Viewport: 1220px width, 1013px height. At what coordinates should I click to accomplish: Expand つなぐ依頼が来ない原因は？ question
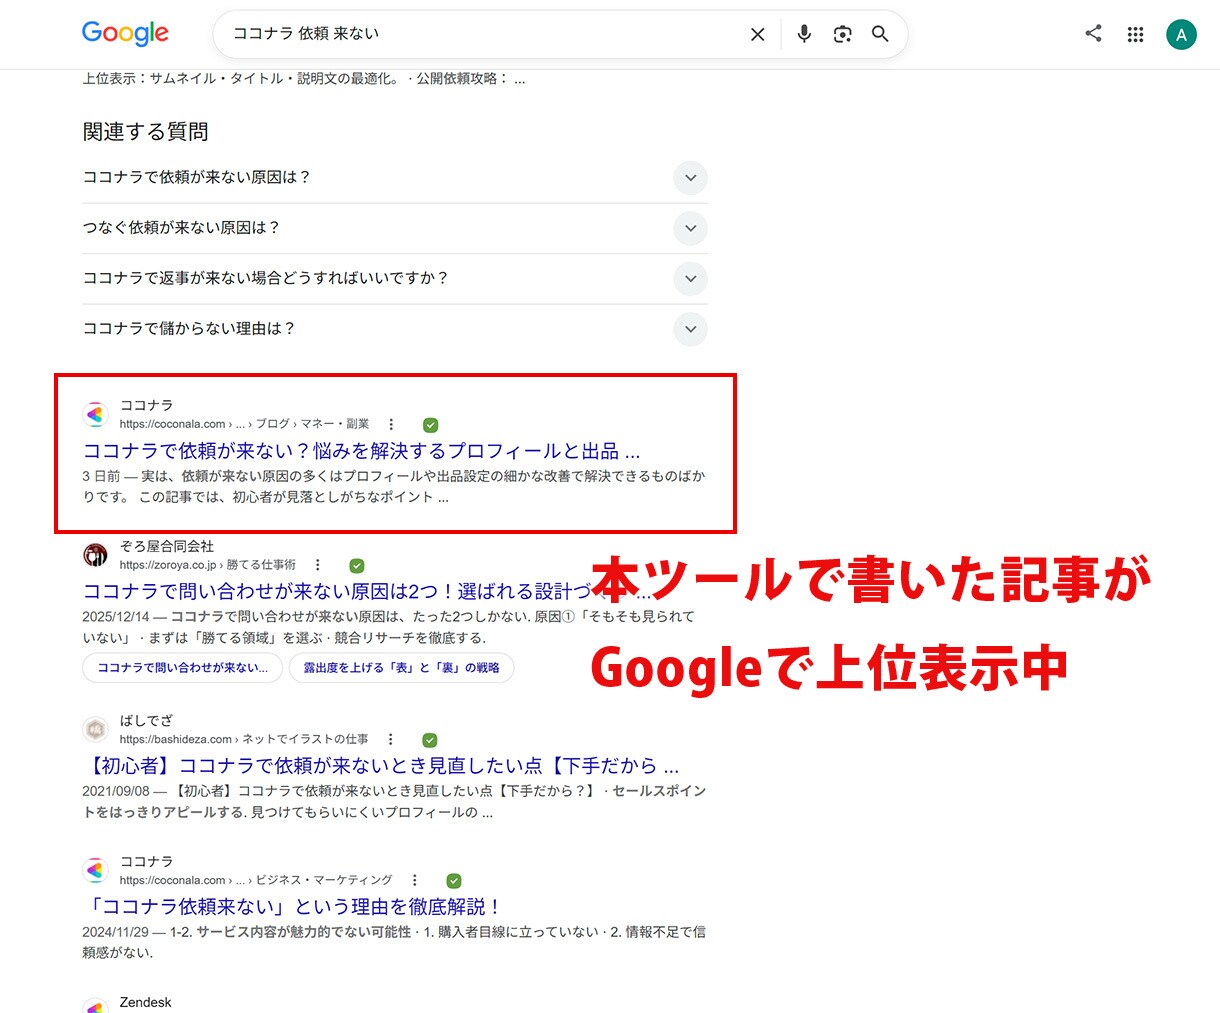[x=395, y=228]
